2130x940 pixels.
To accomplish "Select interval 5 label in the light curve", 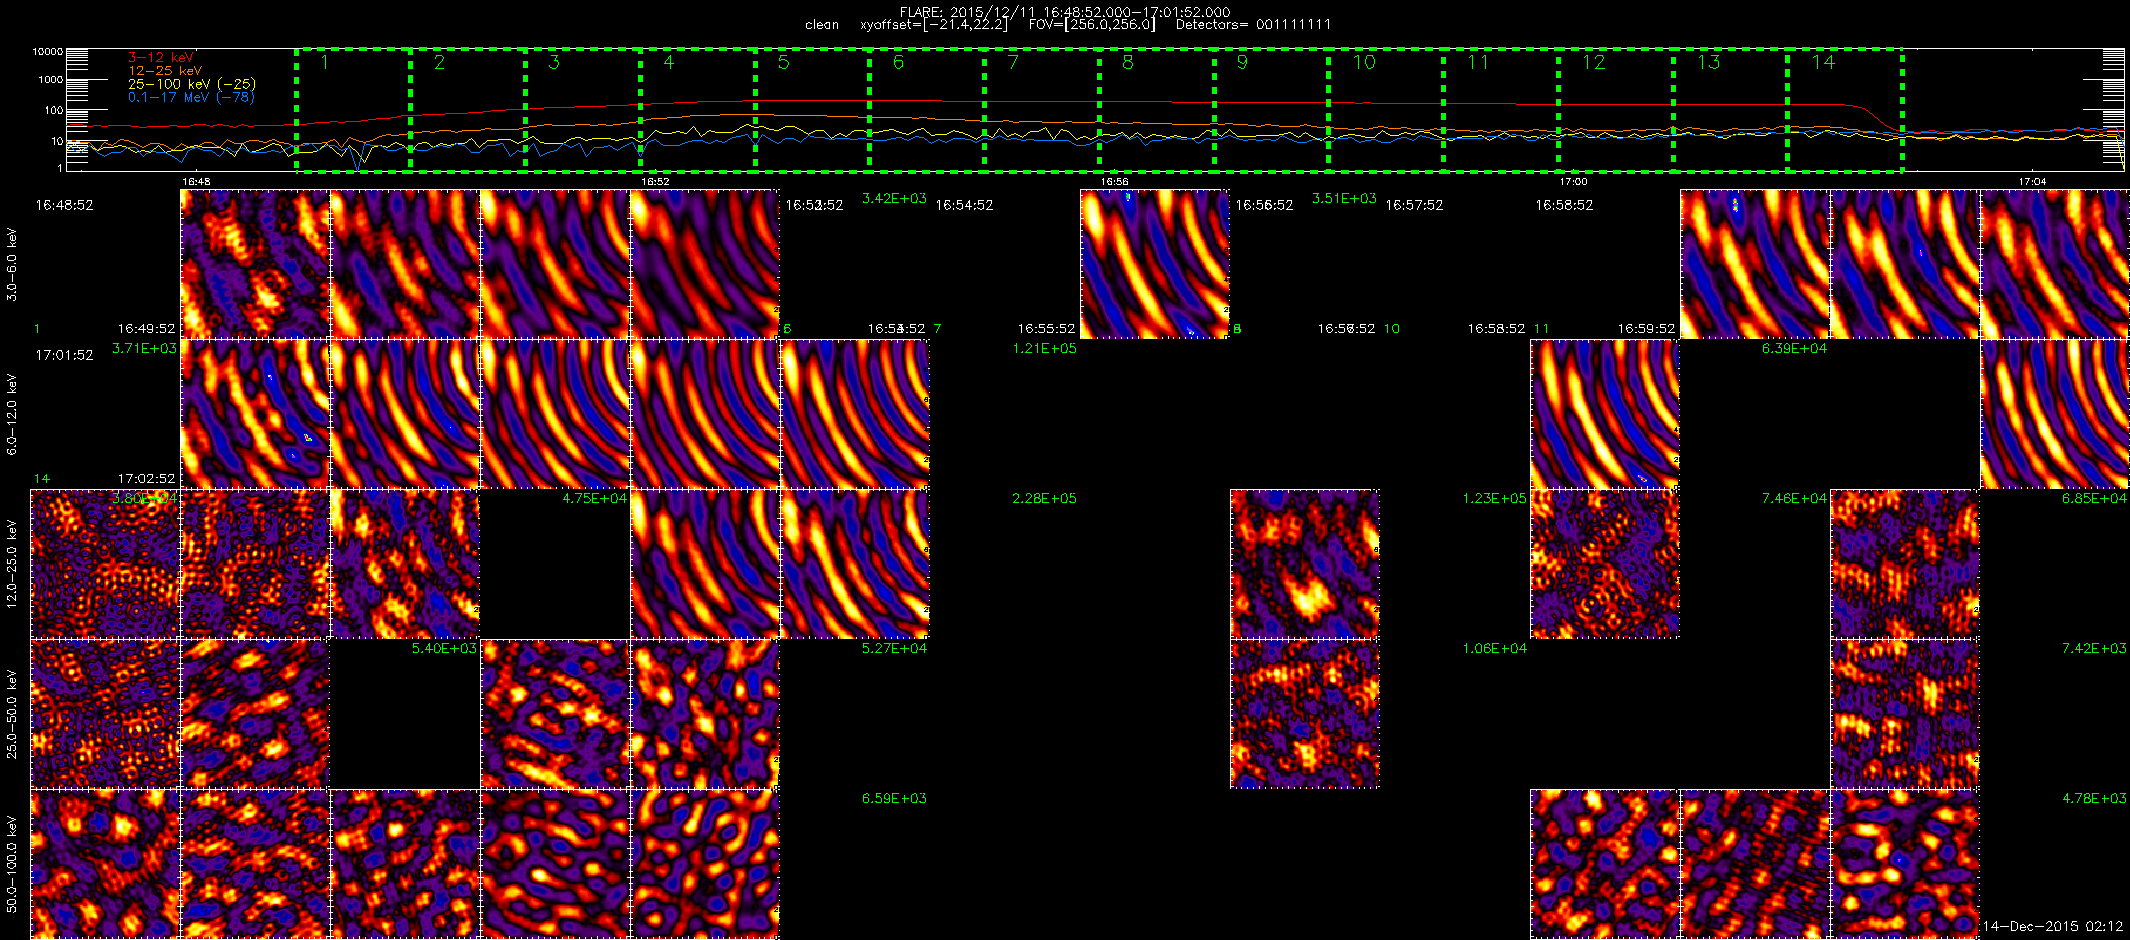I will [x=784, y=62].
